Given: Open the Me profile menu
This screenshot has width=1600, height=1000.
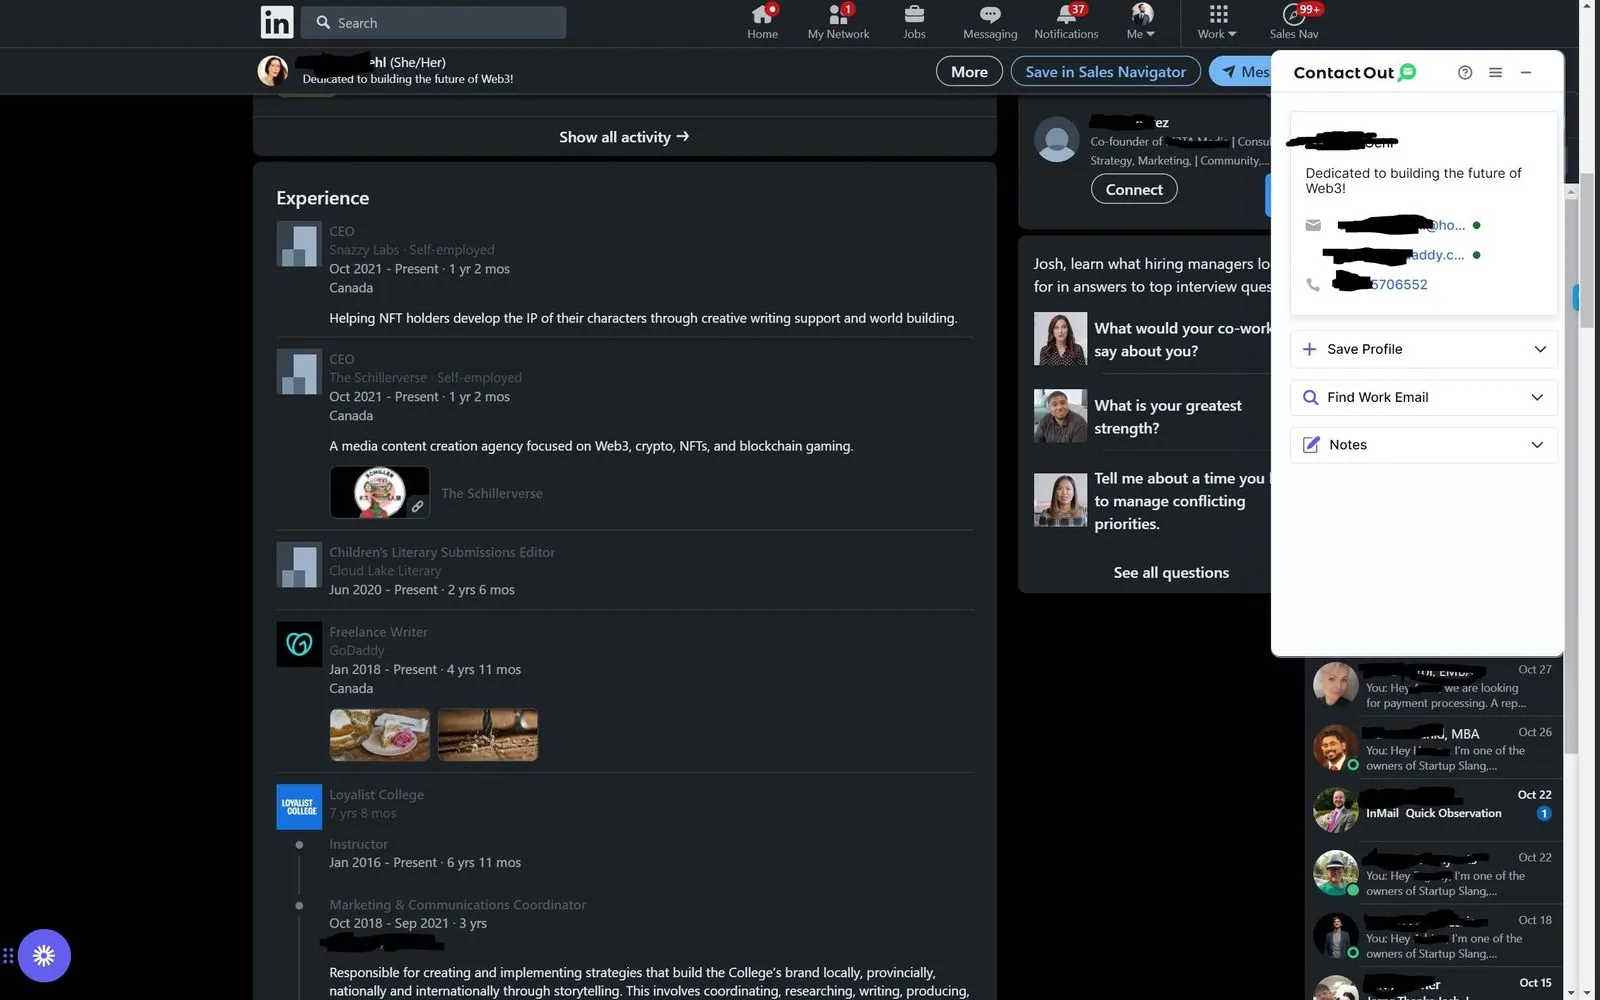Looking at the screenshot, I should tap(1141, 22).
